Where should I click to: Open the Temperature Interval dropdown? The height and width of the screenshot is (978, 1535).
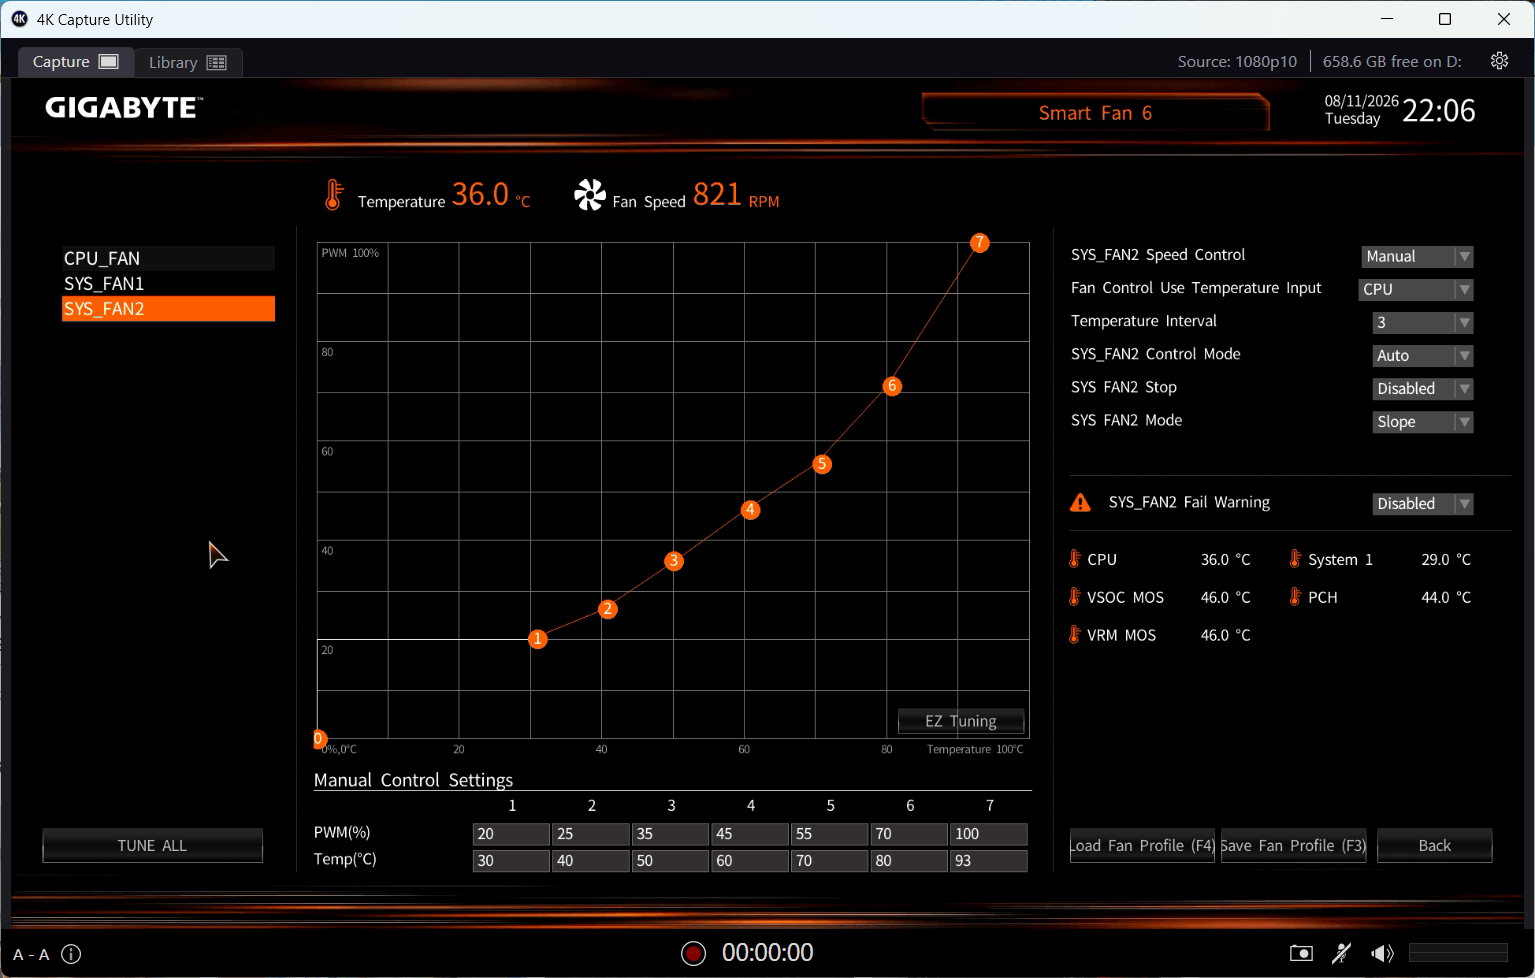click(1423, 323)
